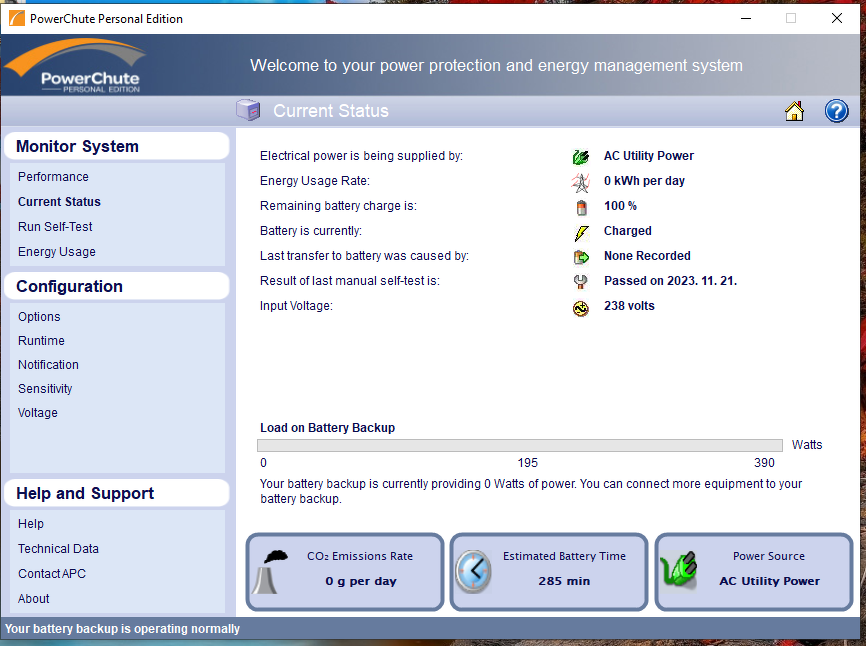Viewport: 866px width, 646px height.
Task: Click the 'Energy Usage Rate:' label
Action: pyautogui.click(x=315, y=181)
